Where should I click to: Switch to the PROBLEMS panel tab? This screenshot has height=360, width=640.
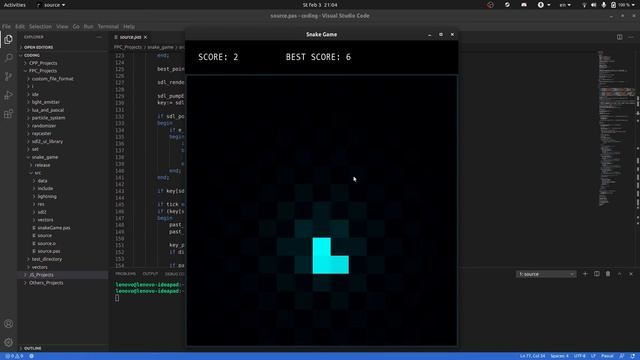click(125, 273)
